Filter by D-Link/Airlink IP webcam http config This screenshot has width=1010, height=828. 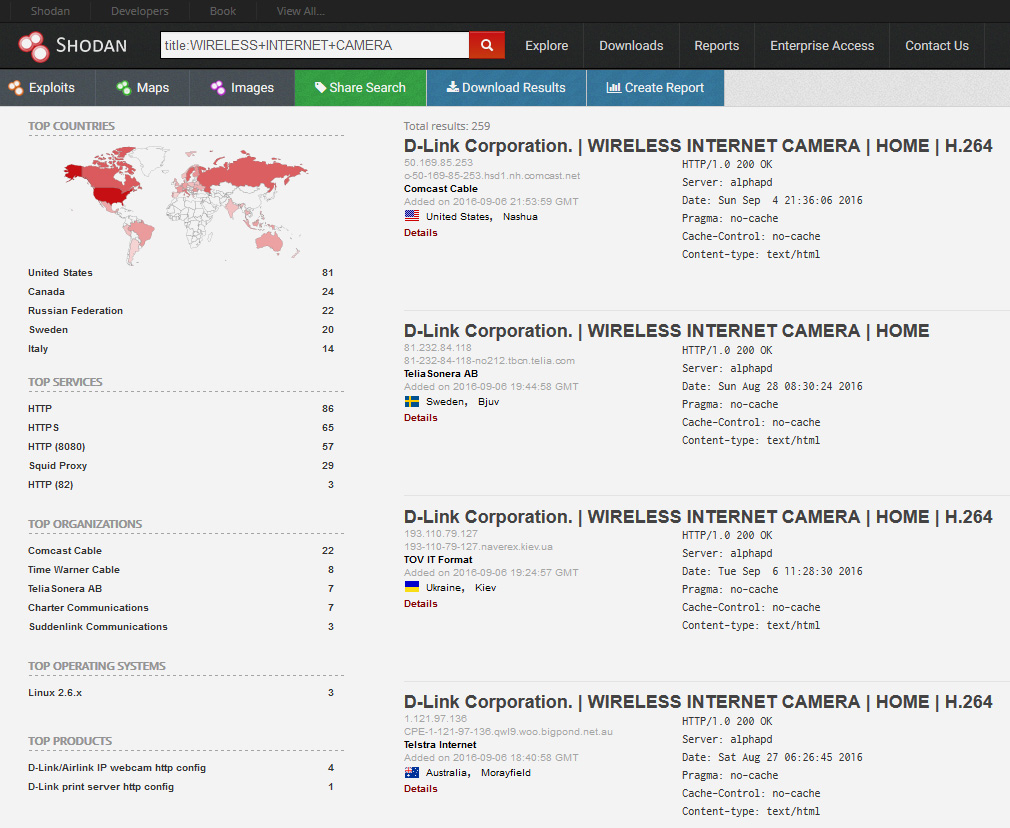pyautogui.click(x=117, y=767)
